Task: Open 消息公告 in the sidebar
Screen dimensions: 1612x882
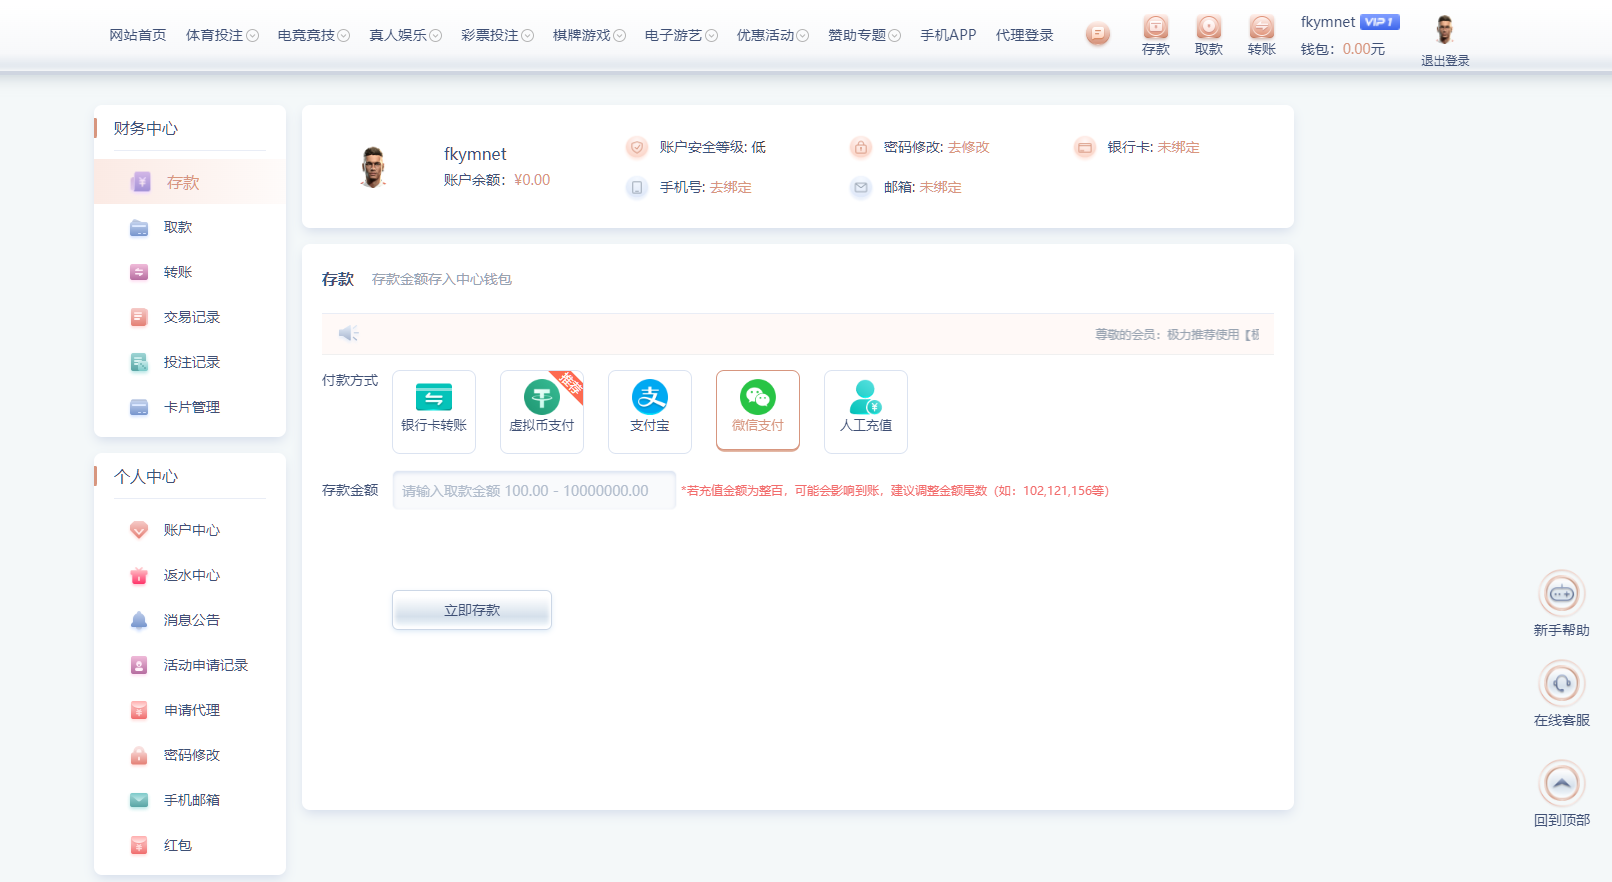Action: 190,620
